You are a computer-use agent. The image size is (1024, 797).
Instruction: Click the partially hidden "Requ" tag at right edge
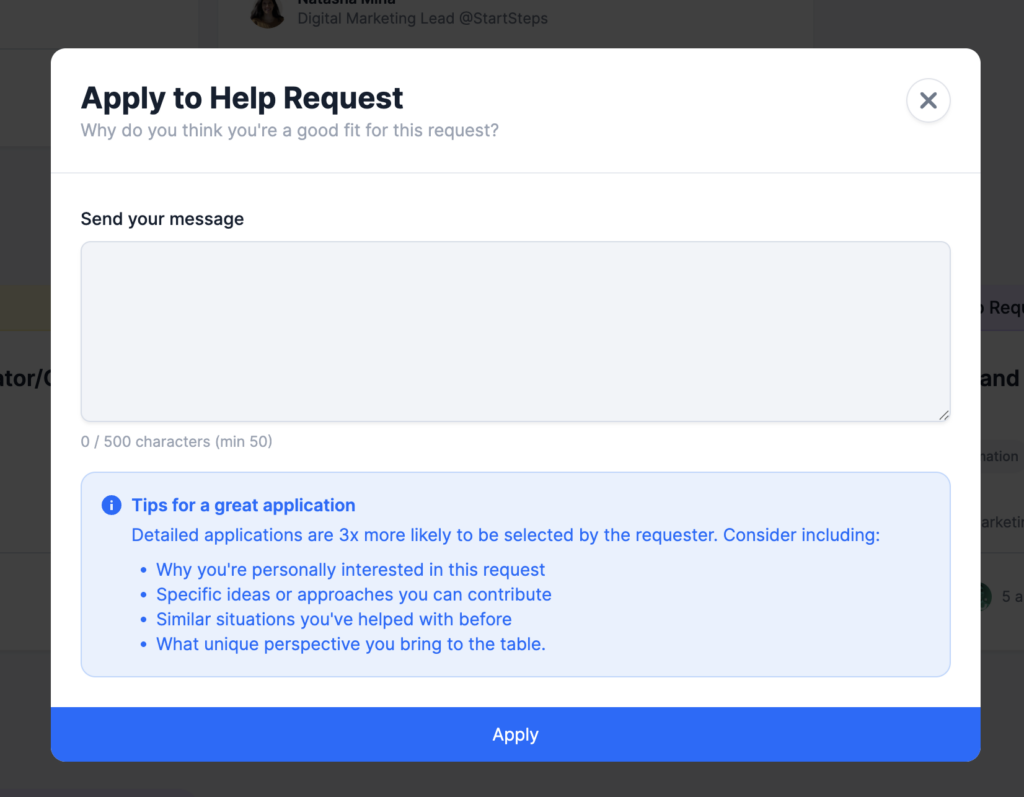(1002, 308)
